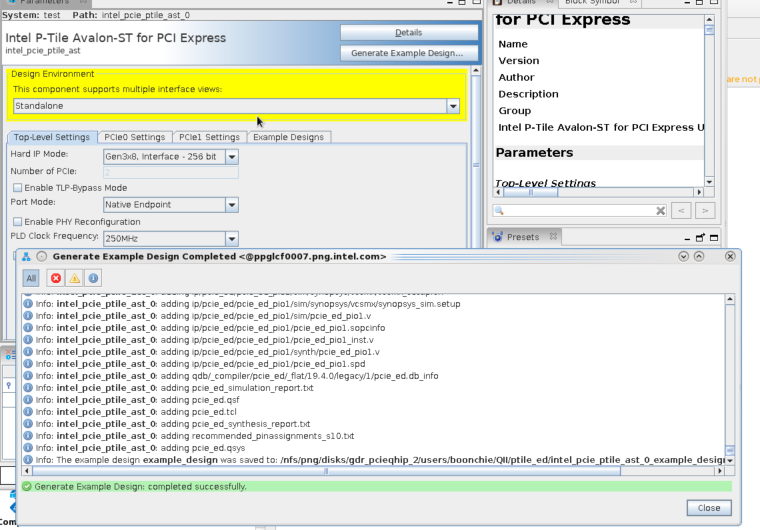The width and height of the screenshot is (760, 530).
Task: Click message log scroll-left arrow
Action: tap(27, 471)
